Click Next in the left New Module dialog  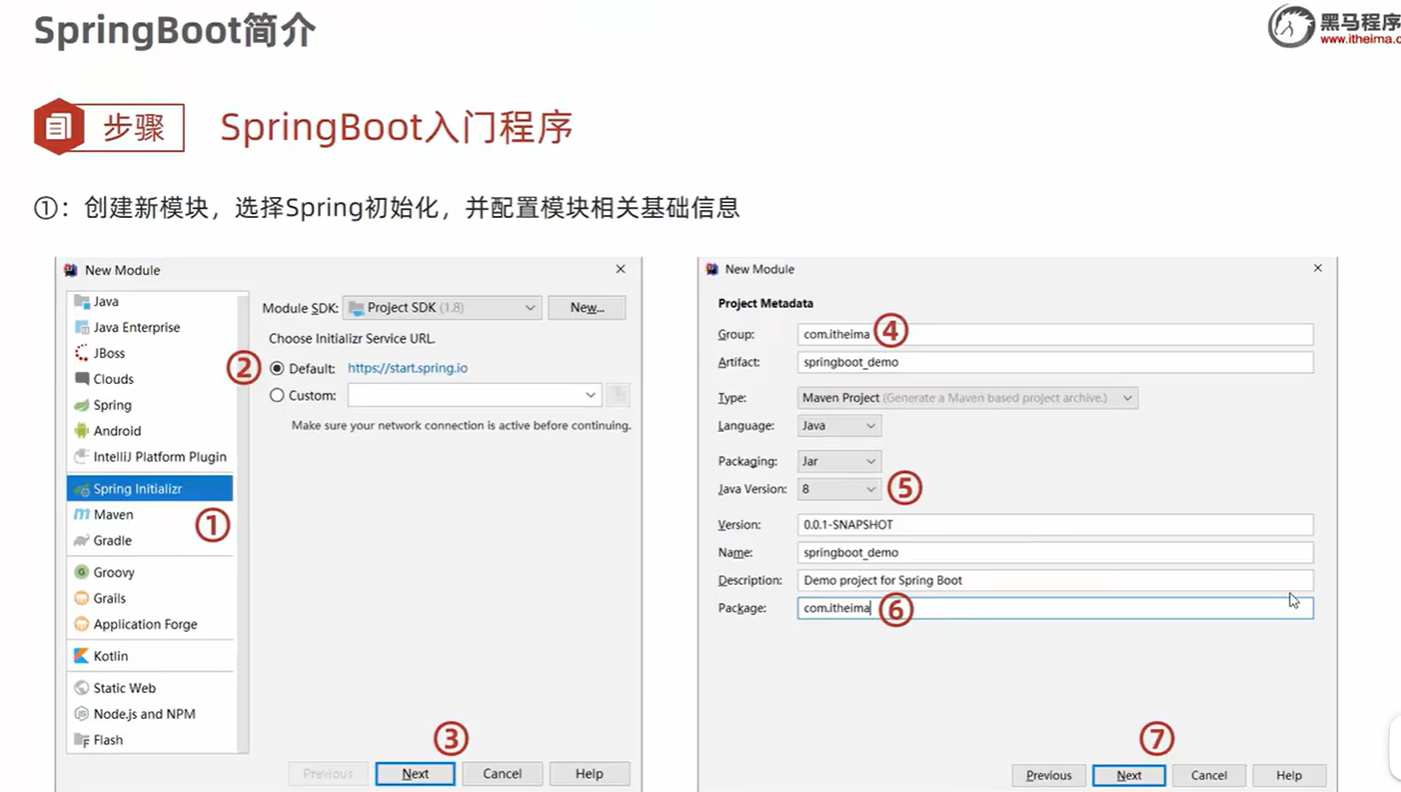[415, 774]
